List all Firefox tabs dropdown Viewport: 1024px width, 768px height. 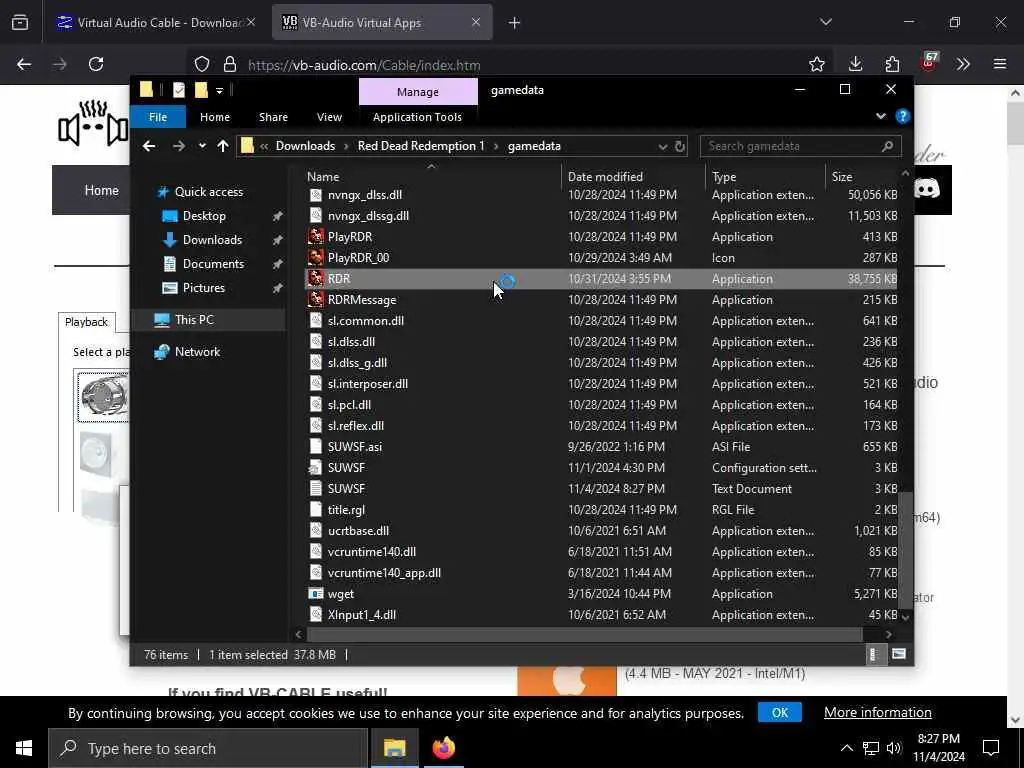point(825,22)
